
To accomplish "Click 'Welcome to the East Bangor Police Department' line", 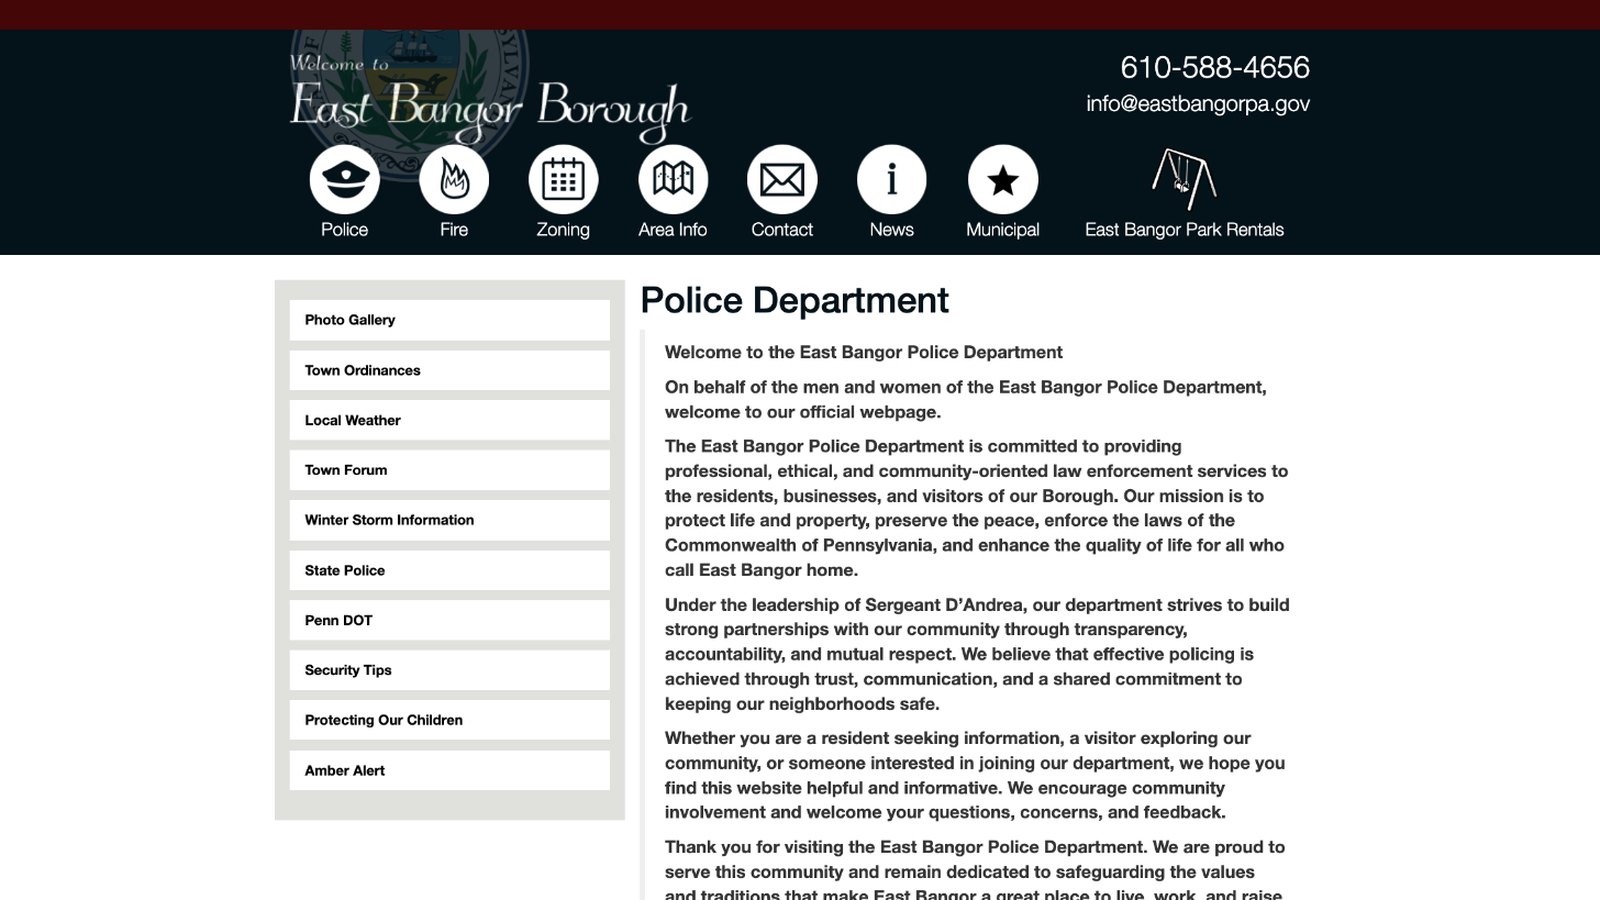I will pyautogui.click(x=863, y=352).
